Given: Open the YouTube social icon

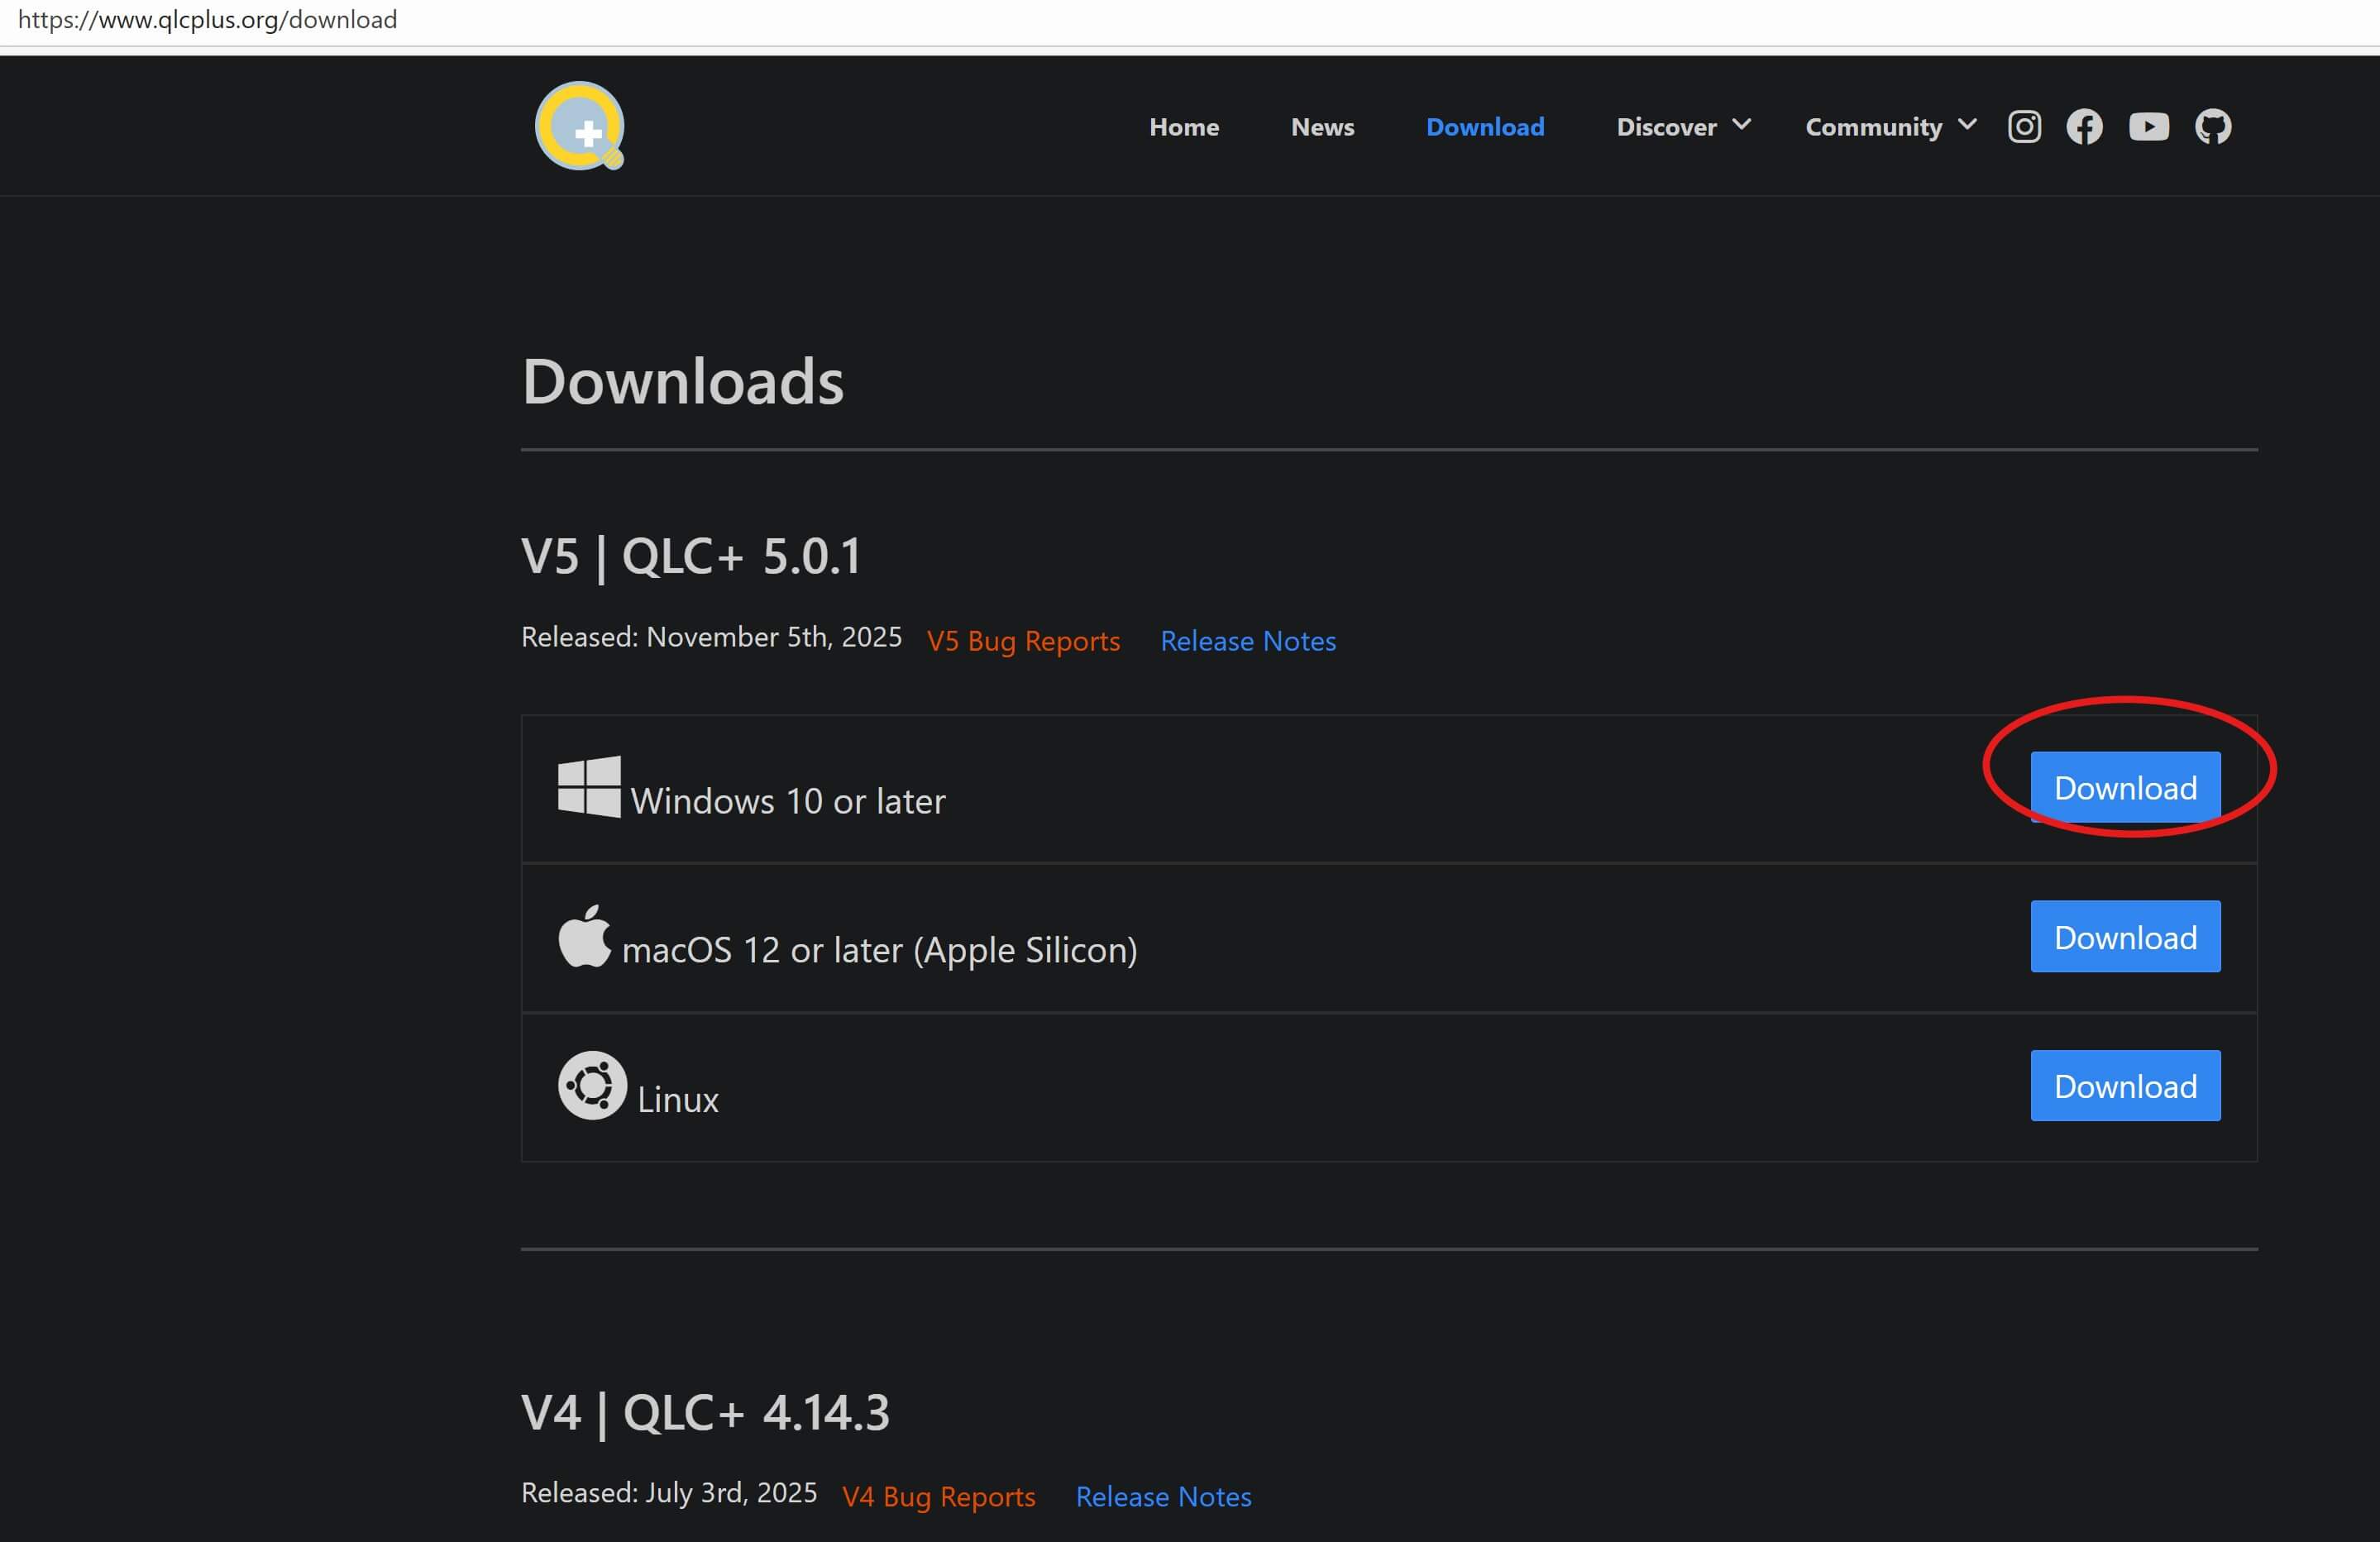Looking at the screenshot, I should pos(2148,127).
